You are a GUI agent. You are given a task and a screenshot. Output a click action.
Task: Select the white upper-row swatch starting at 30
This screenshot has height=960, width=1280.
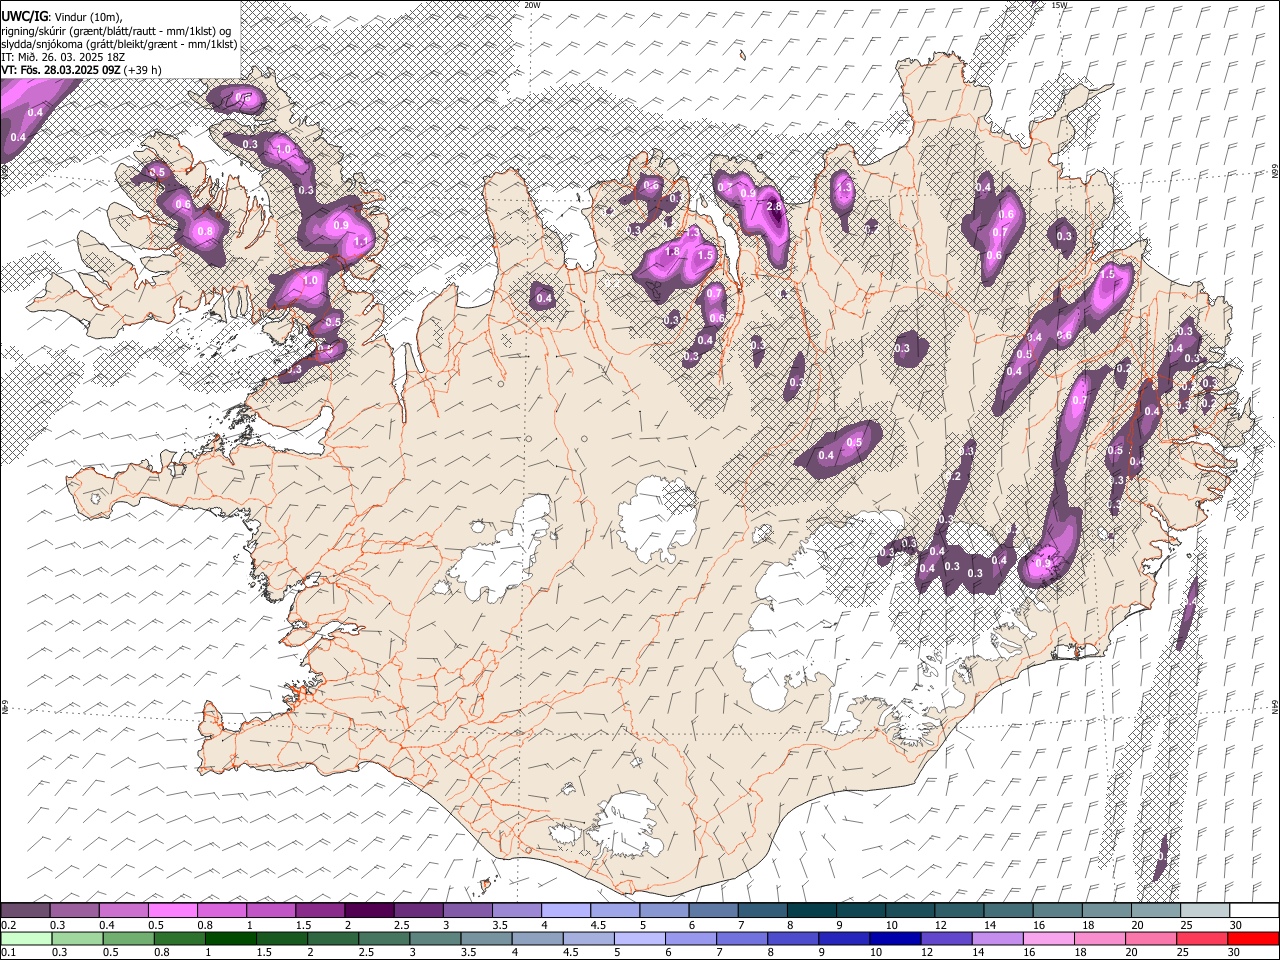pos(1254,910)
